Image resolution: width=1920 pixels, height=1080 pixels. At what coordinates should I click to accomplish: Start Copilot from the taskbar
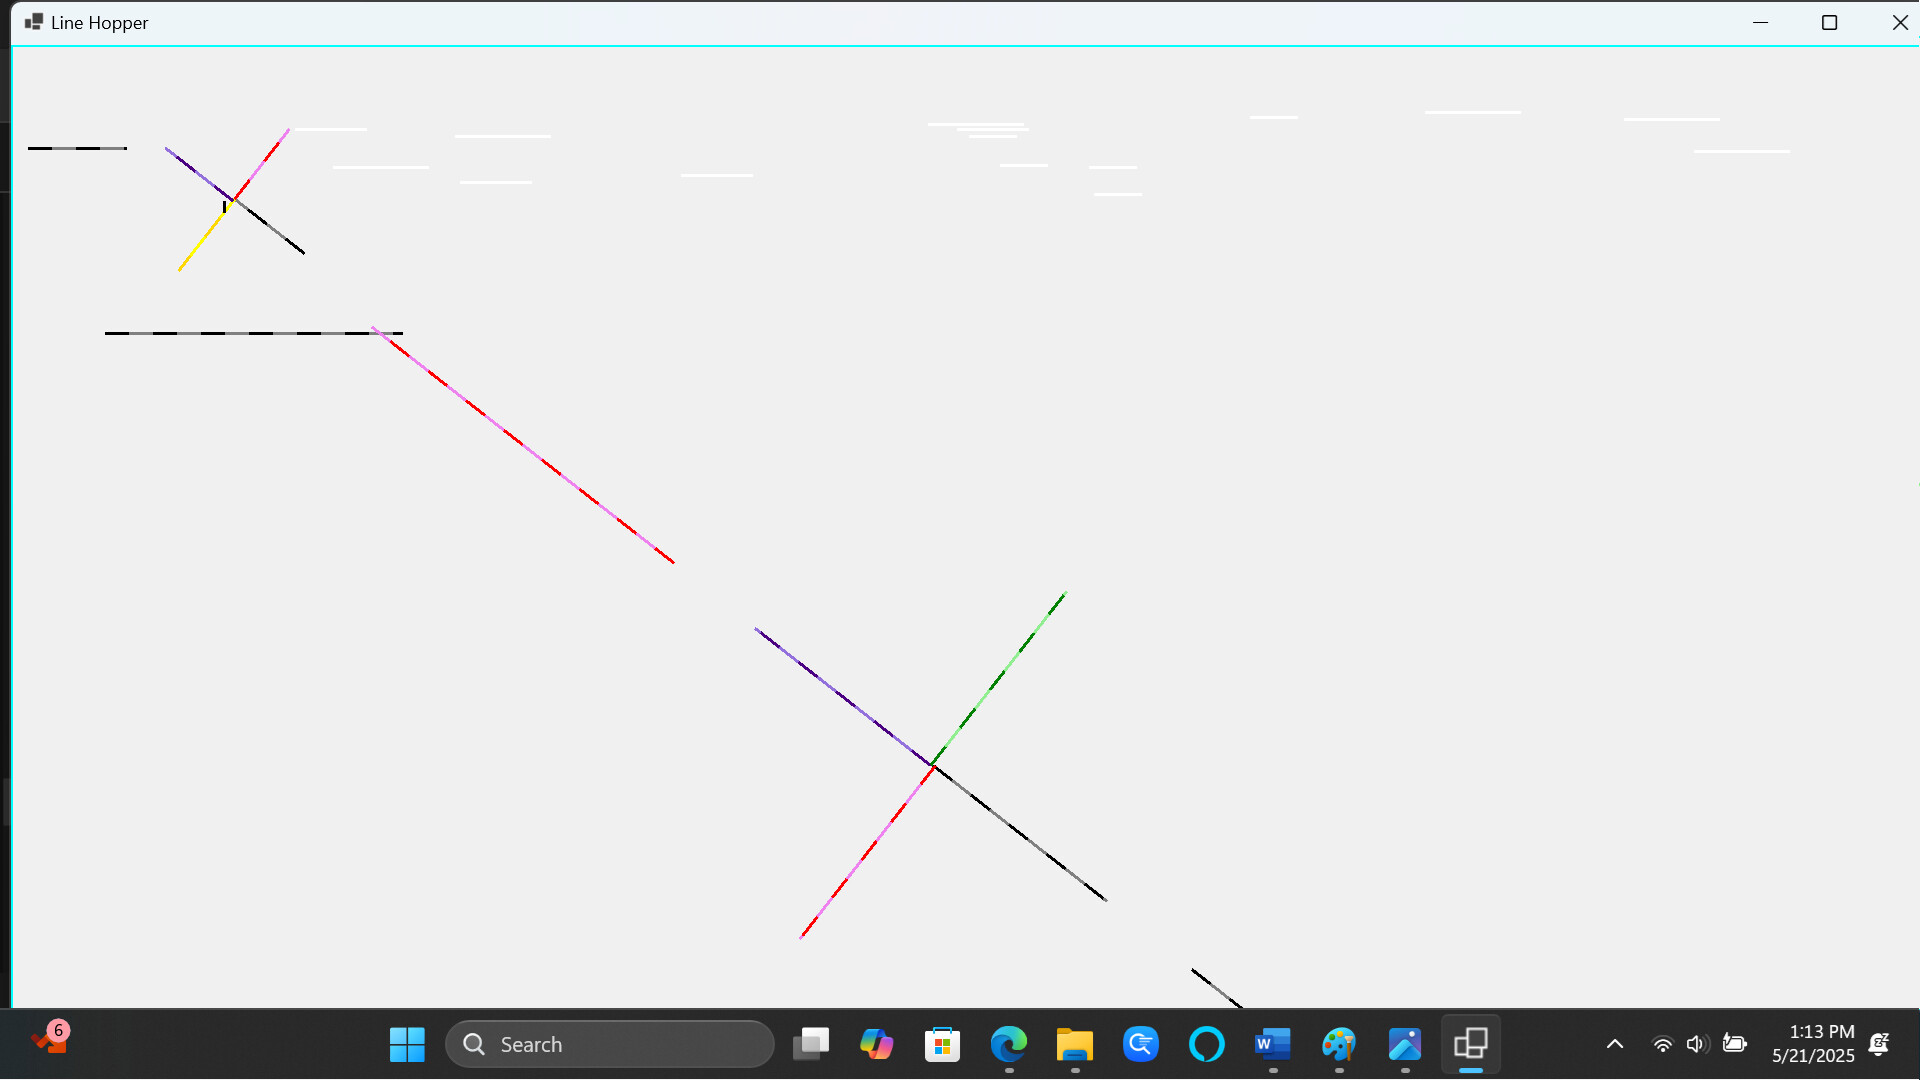click(877, 1044)
